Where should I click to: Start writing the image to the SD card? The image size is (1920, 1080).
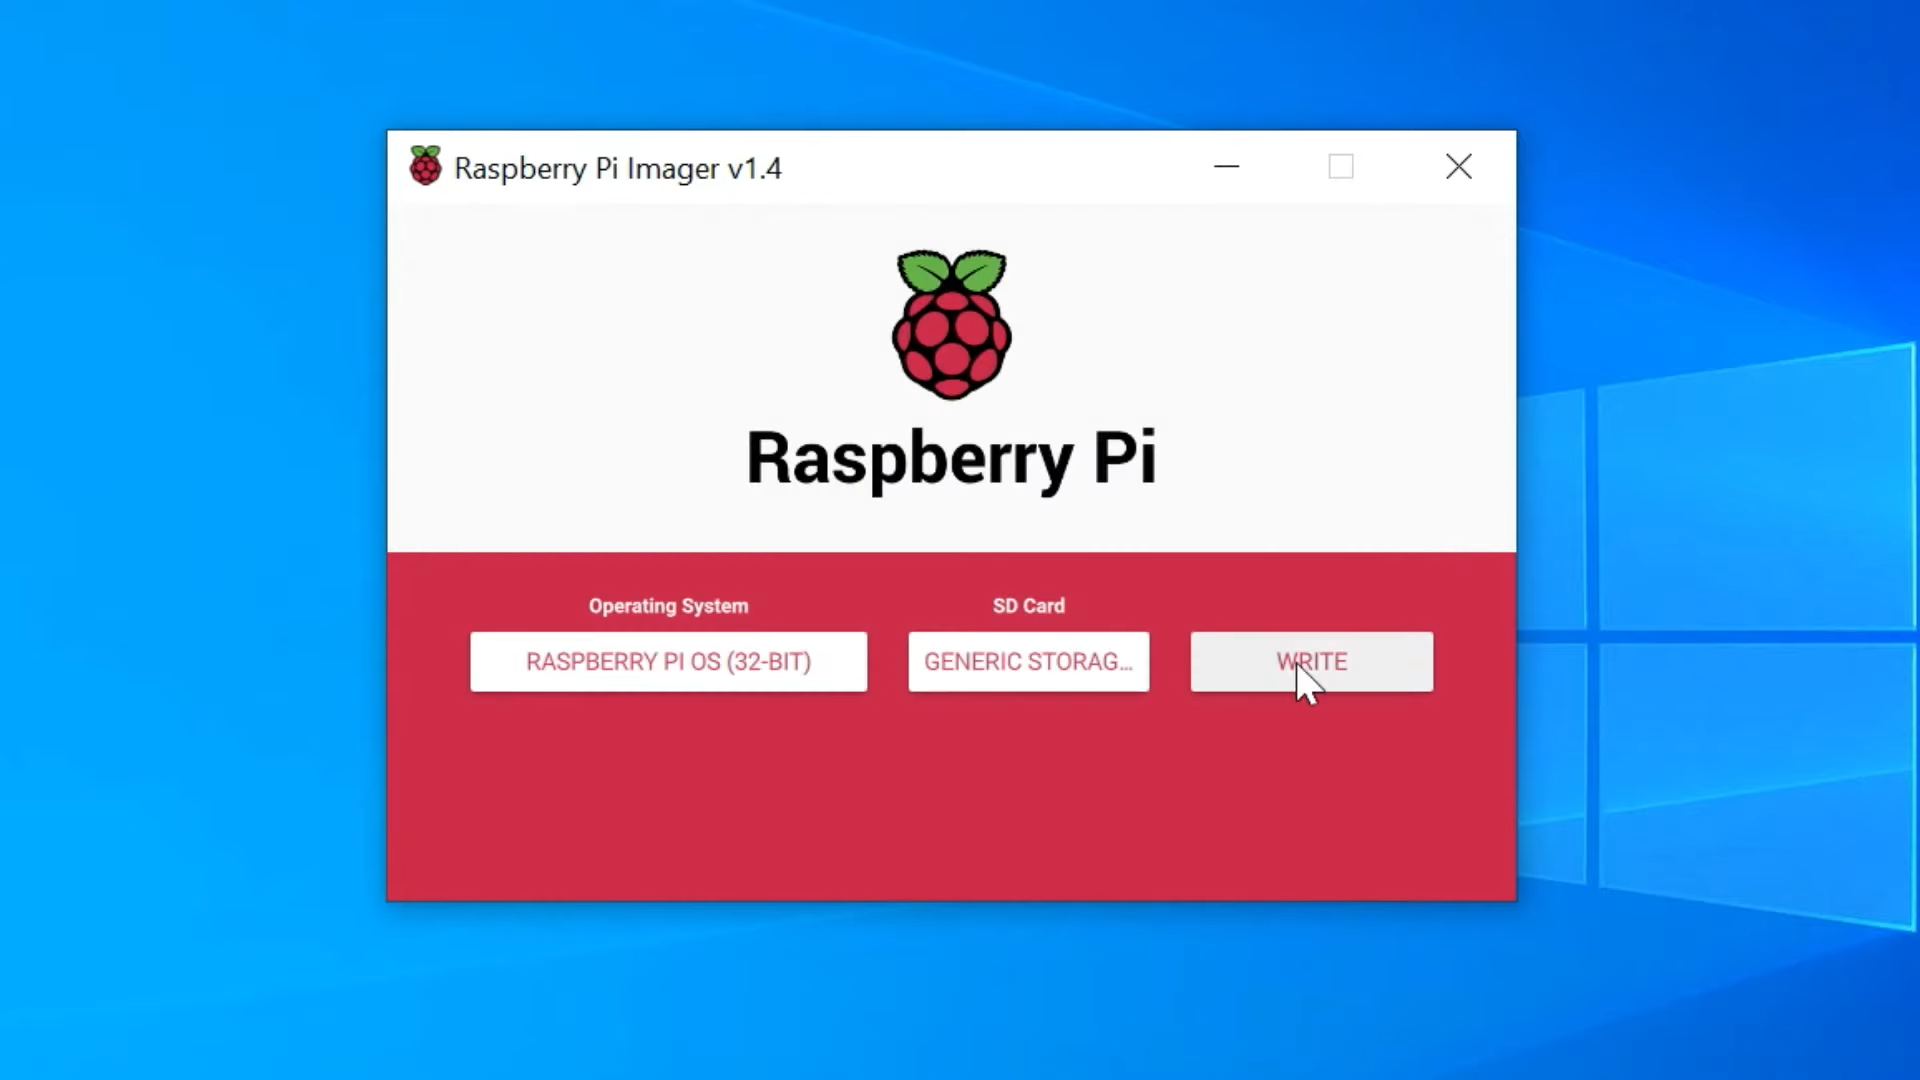tap(1311, 661)
